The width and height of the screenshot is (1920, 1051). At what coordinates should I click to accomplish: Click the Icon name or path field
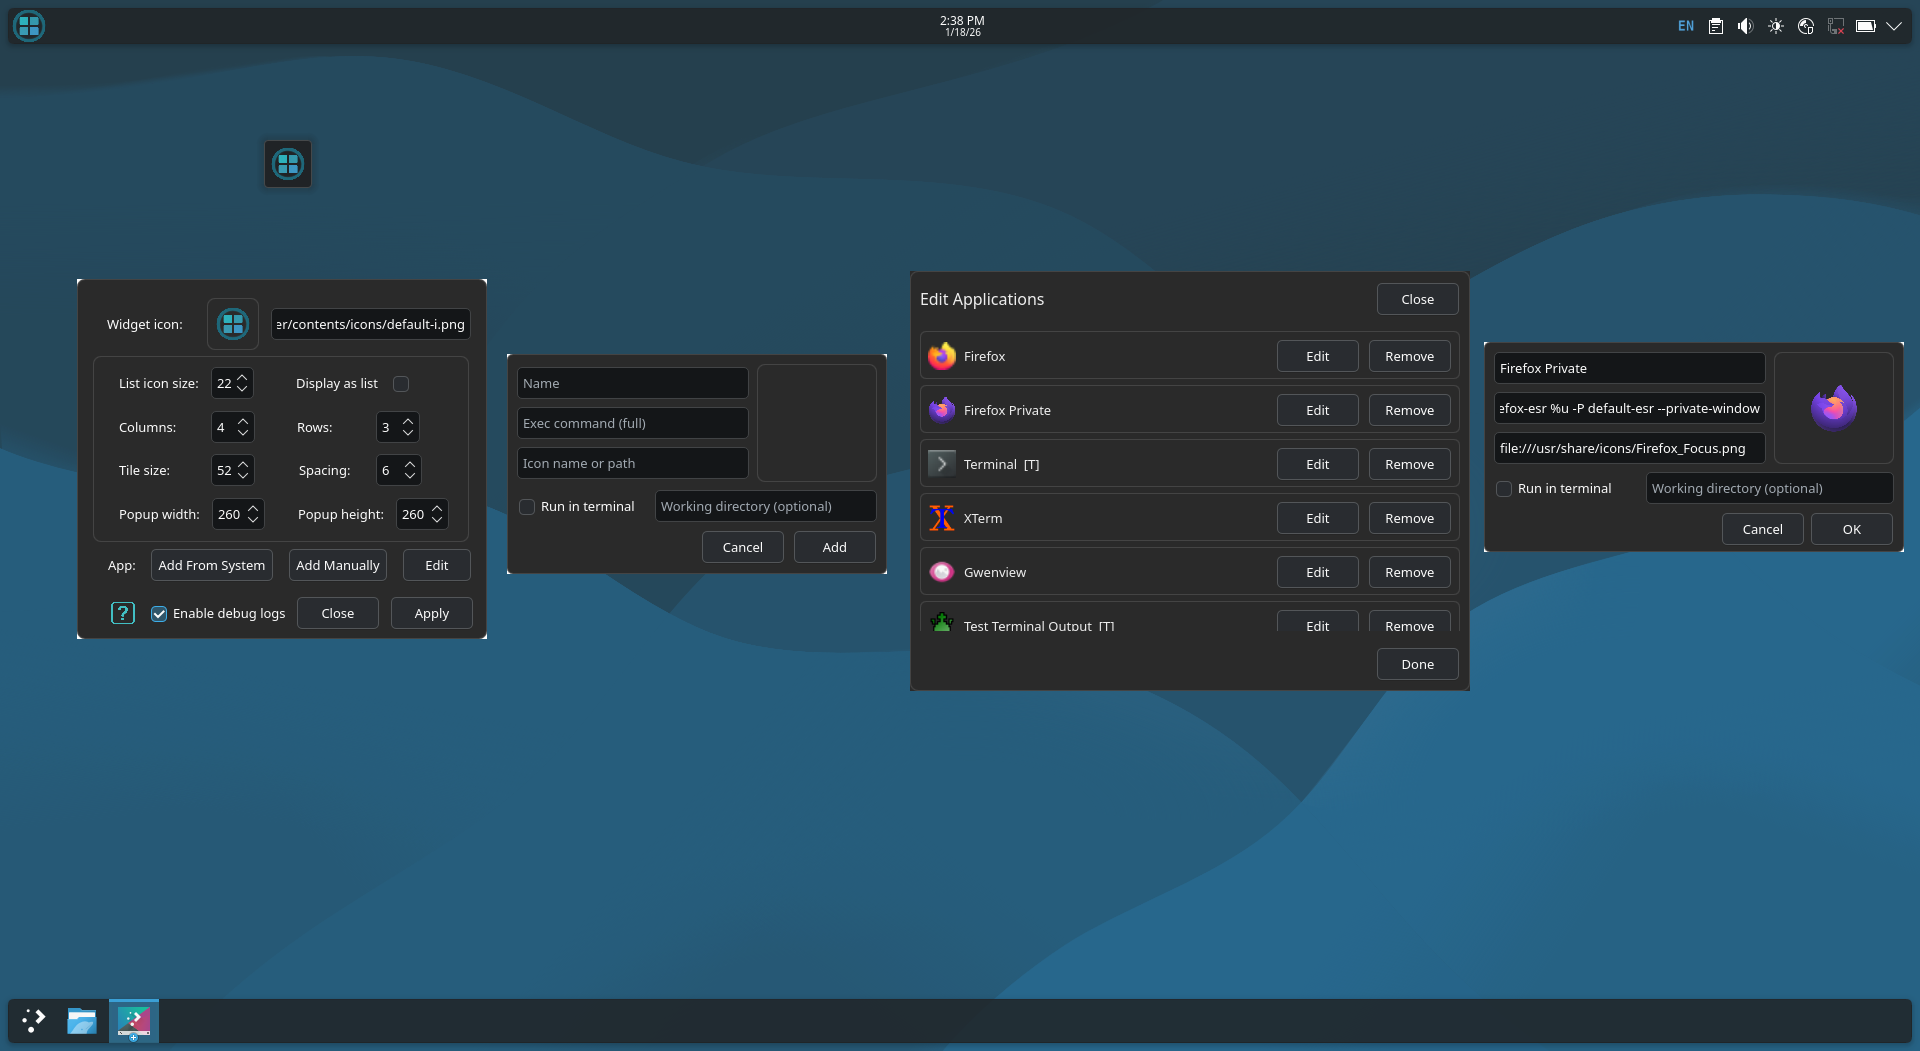click(x=633, y=463)
